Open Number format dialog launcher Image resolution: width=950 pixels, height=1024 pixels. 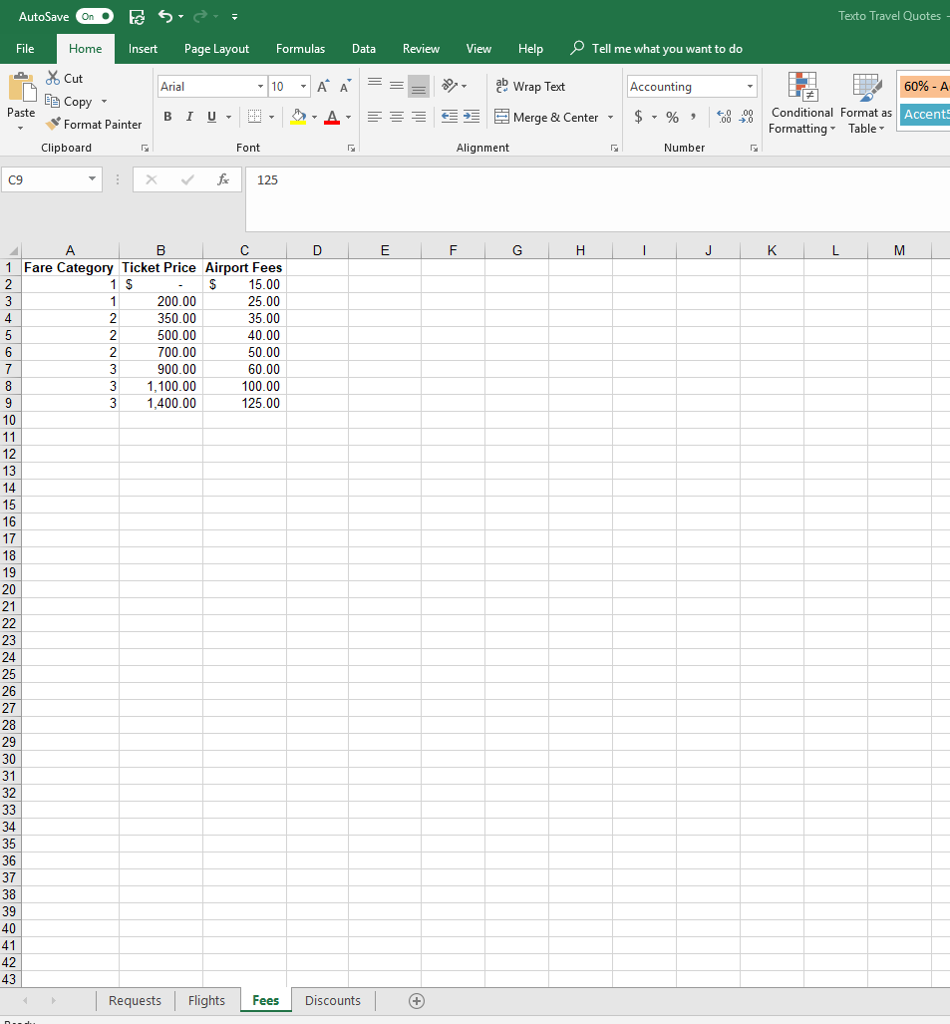point(754,148)
